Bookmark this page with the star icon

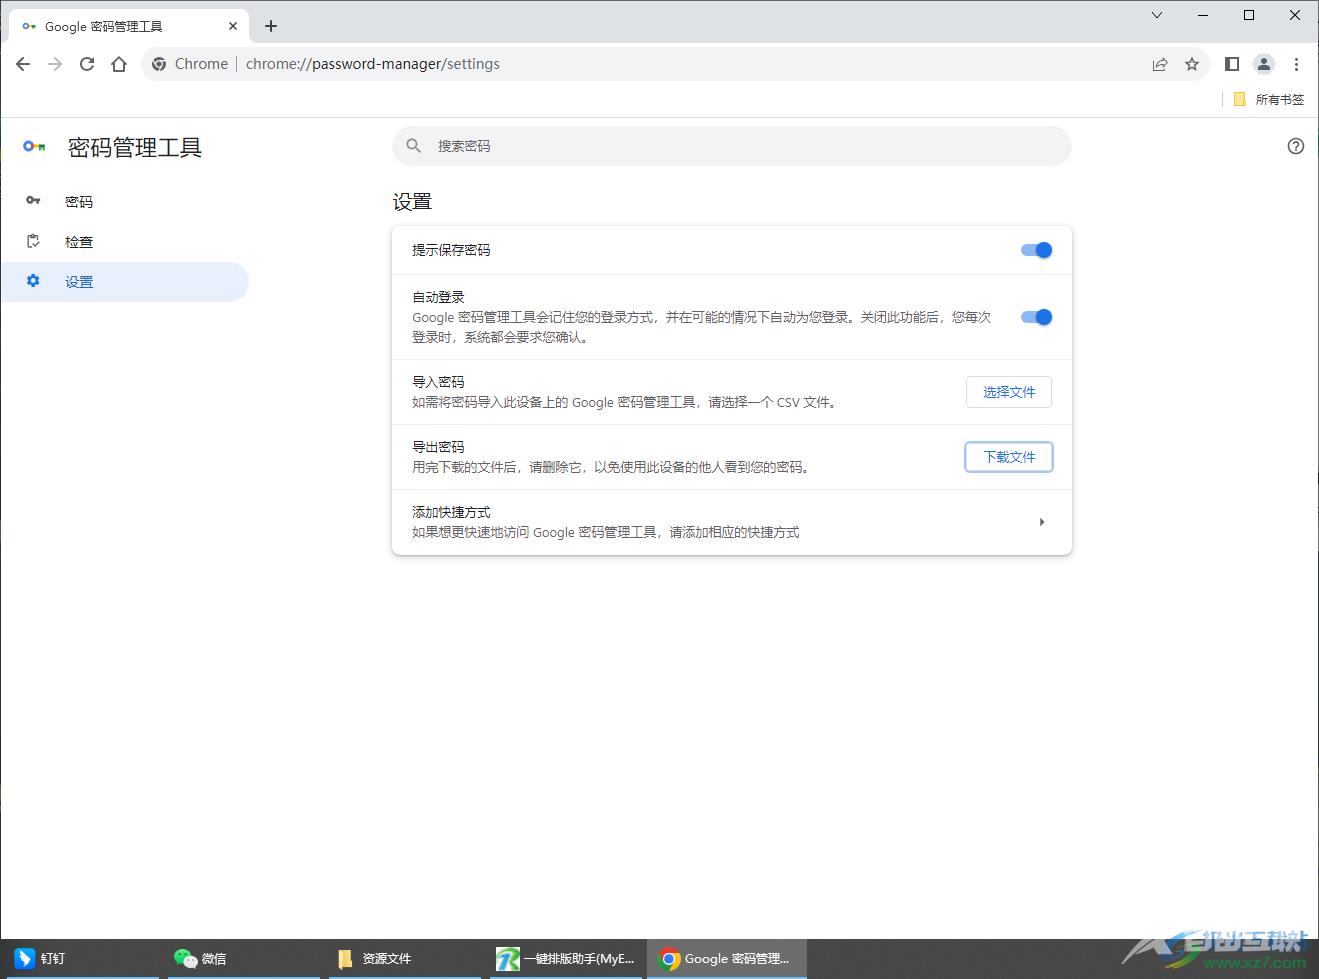tap(1192, 64)
